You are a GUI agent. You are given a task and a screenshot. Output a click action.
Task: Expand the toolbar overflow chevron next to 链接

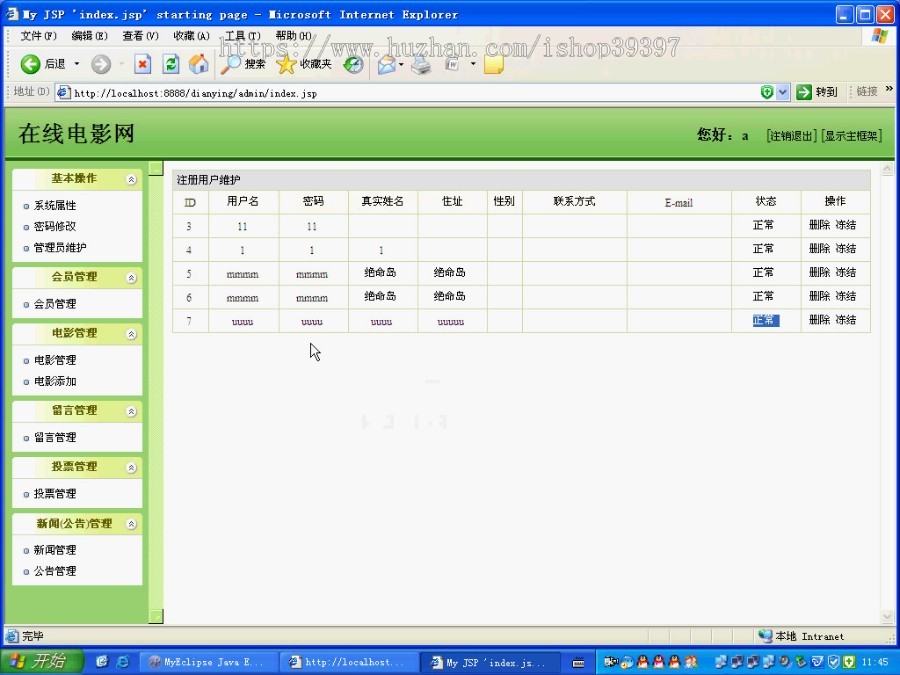[x=889, y=88]
